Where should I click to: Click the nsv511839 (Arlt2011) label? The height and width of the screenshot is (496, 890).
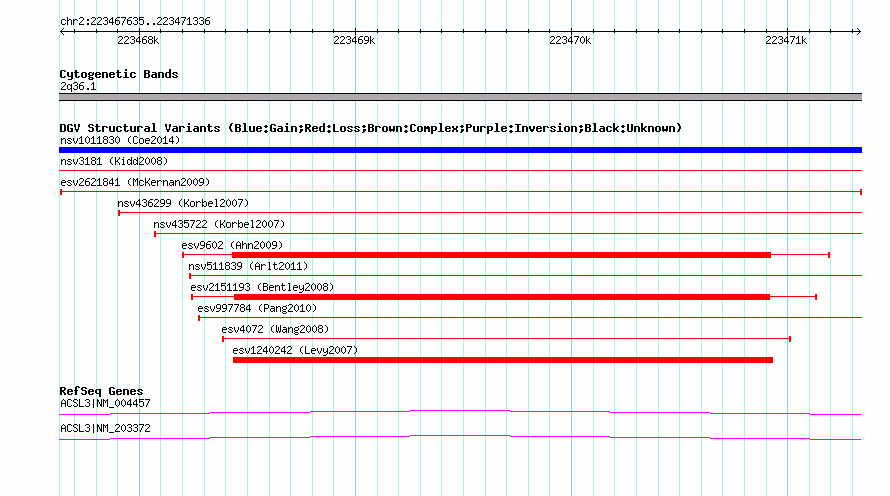tap(248, 266)
